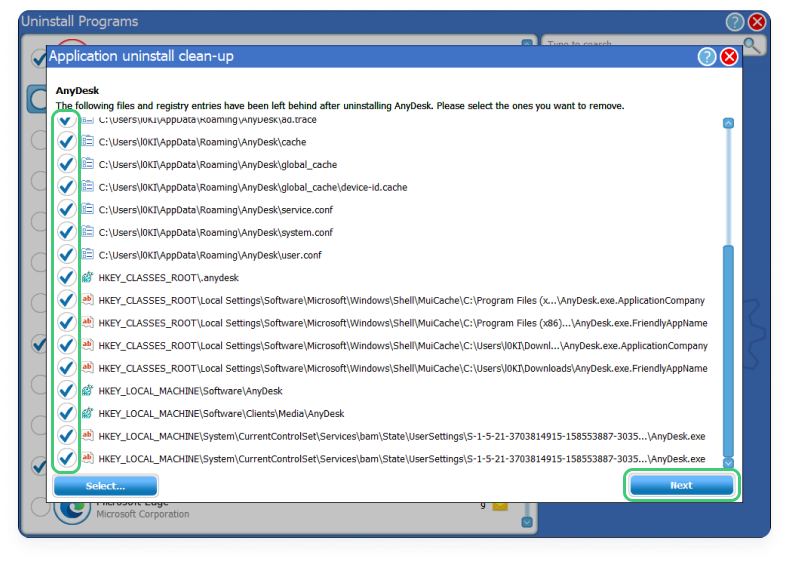Viewport: 789px width, 564px height.
Task: Click the scroll down arrow in the background programs list
Action: [527, 522]
